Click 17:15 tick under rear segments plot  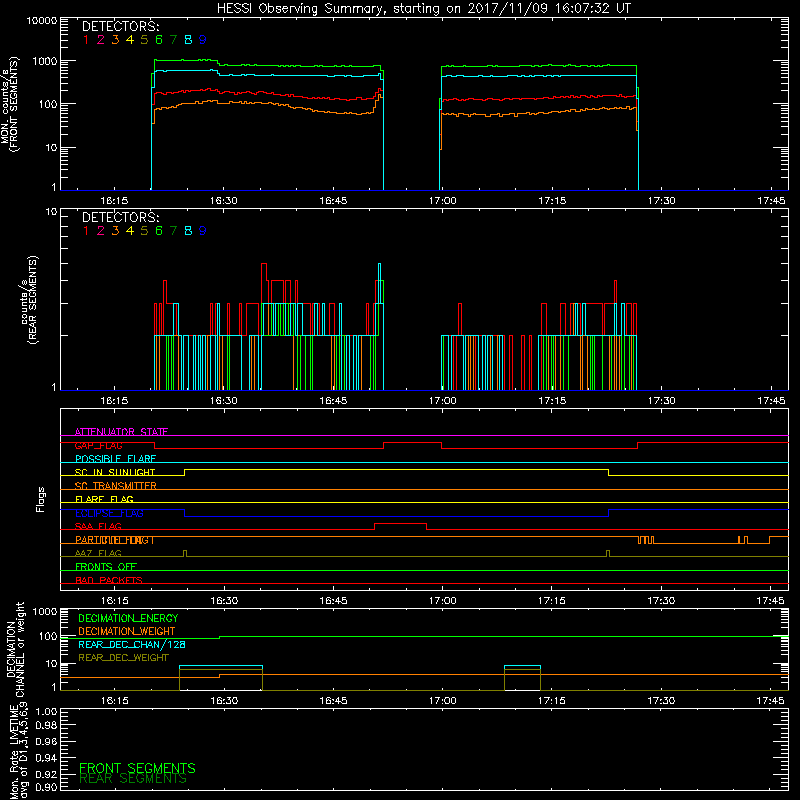[552, 401]
